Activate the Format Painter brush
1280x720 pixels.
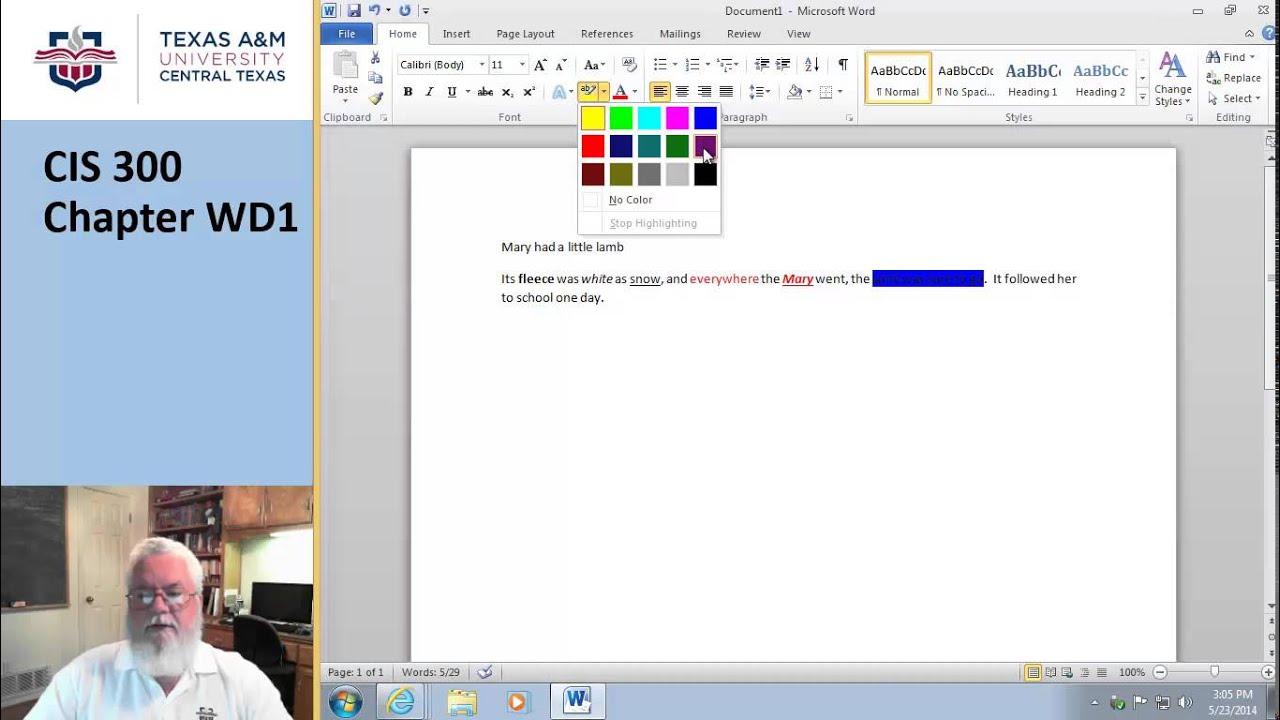tap(375, 98)
